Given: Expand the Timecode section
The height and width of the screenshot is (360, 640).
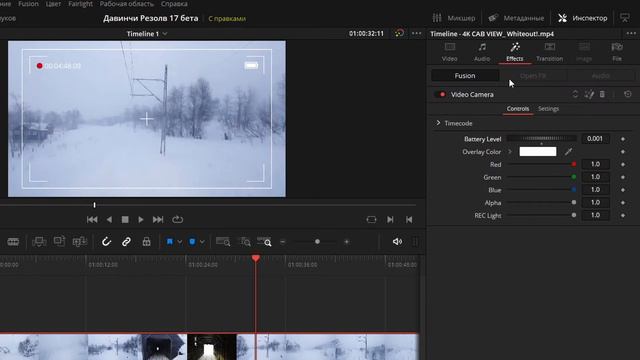Looking at the screenshot, I should click(438, 123).
